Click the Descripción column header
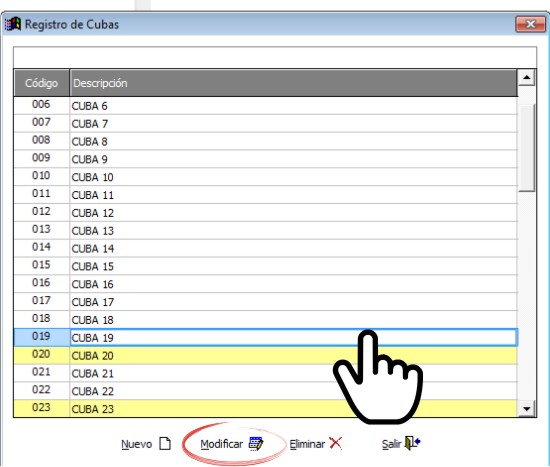 click(x=294, y=83)
